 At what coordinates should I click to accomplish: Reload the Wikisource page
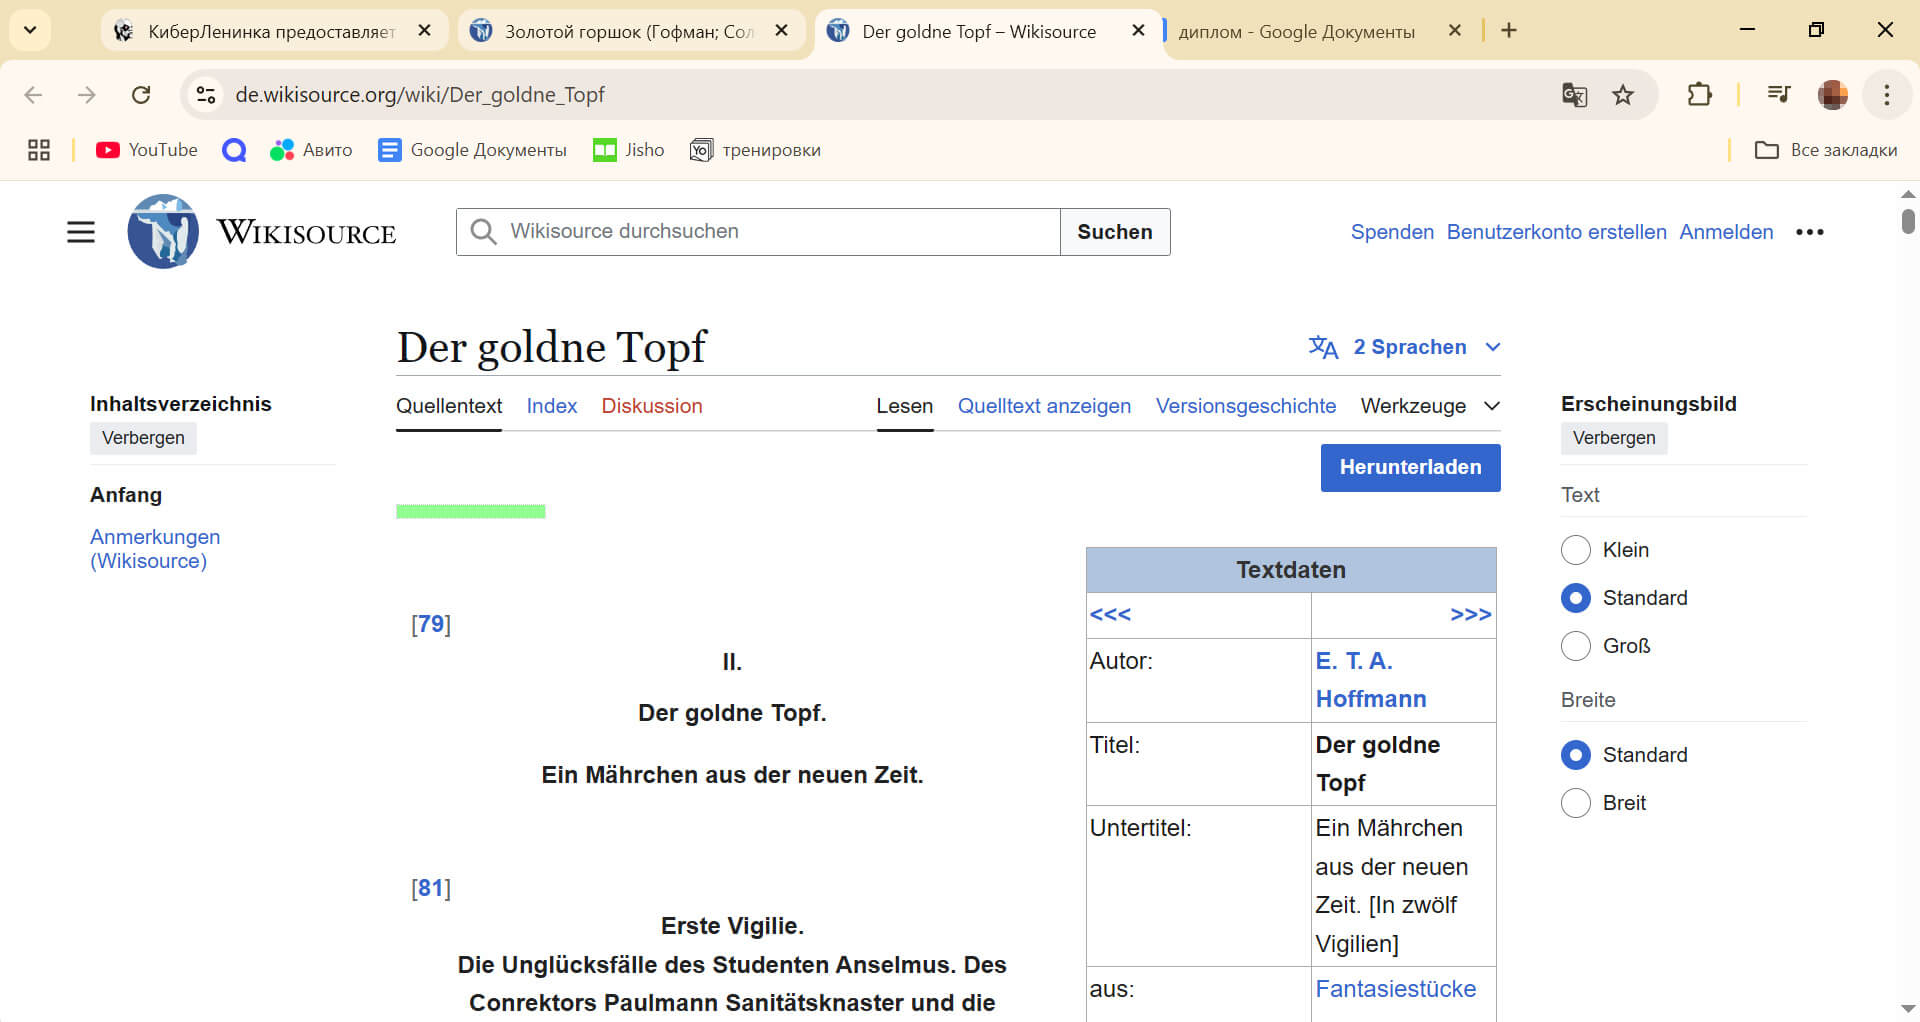141,95
